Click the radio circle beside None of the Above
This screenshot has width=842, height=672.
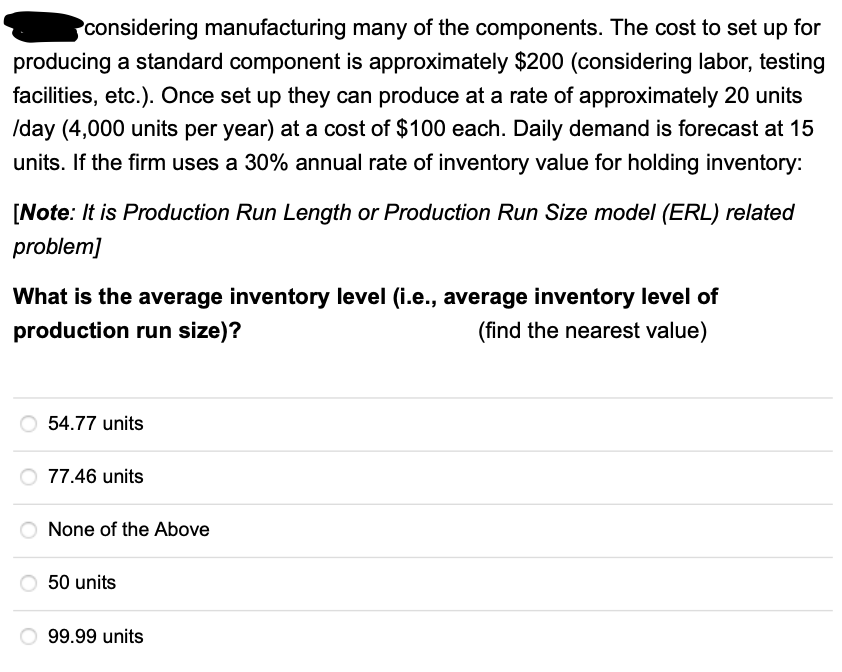coord(27,527)
